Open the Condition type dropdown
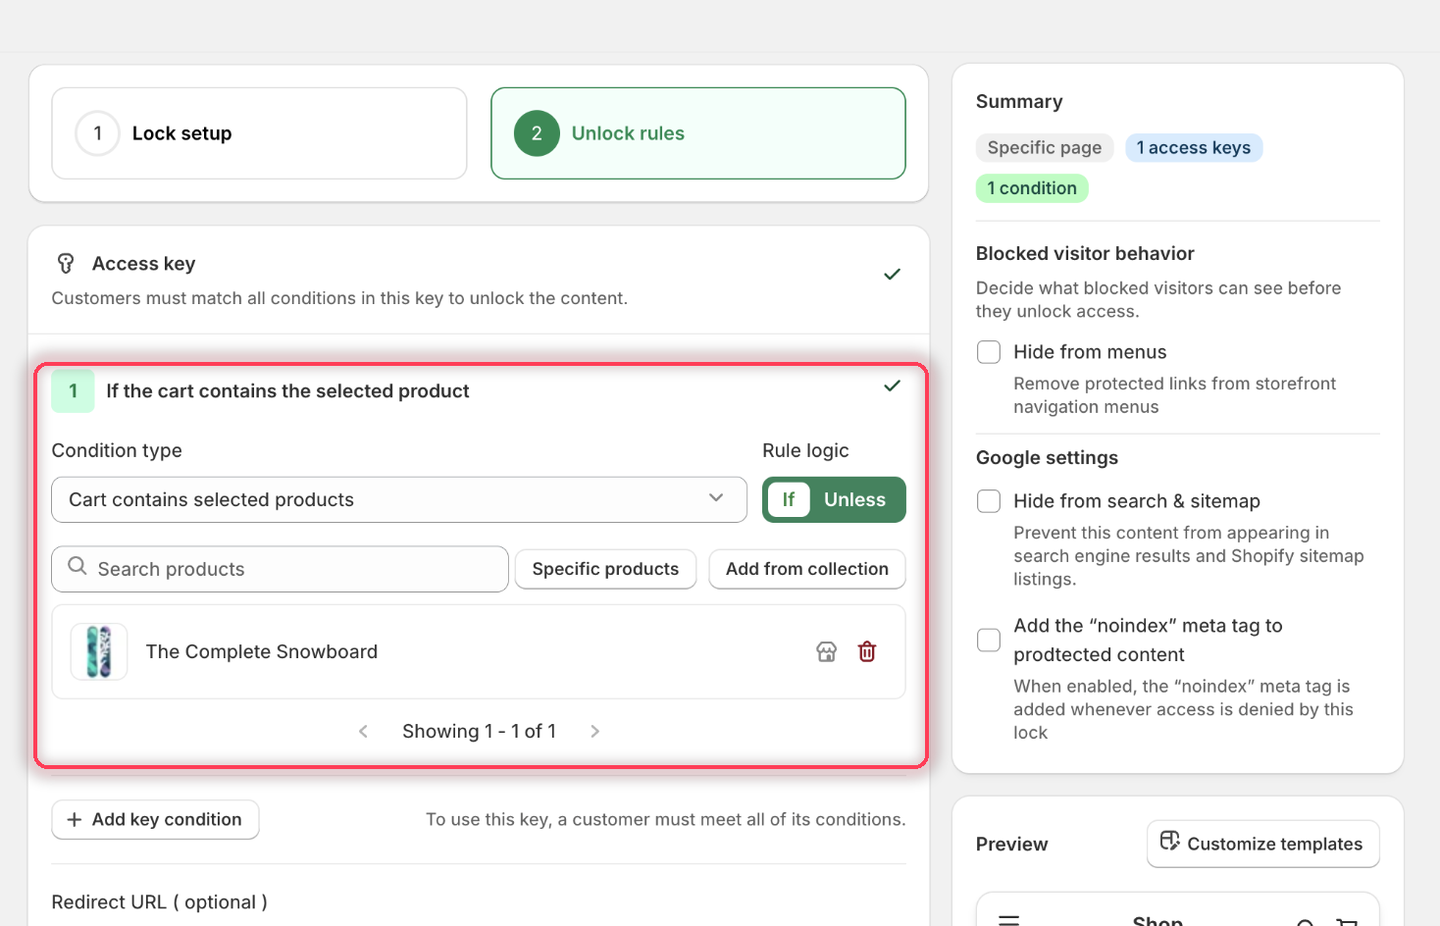The image size is (1440, 926). [x=399, y=500]
